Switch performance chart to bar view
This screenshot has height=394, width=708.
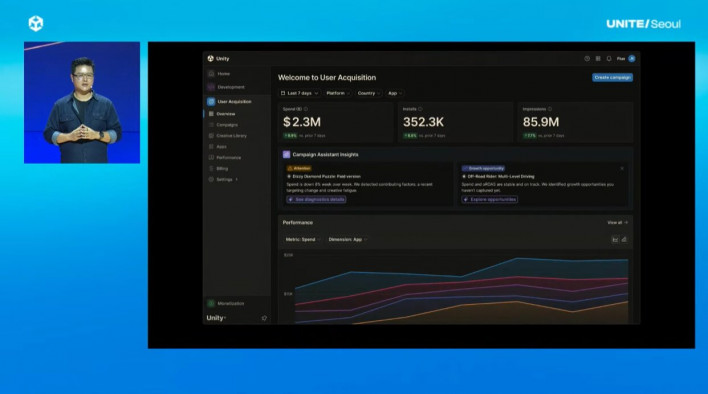624,240
